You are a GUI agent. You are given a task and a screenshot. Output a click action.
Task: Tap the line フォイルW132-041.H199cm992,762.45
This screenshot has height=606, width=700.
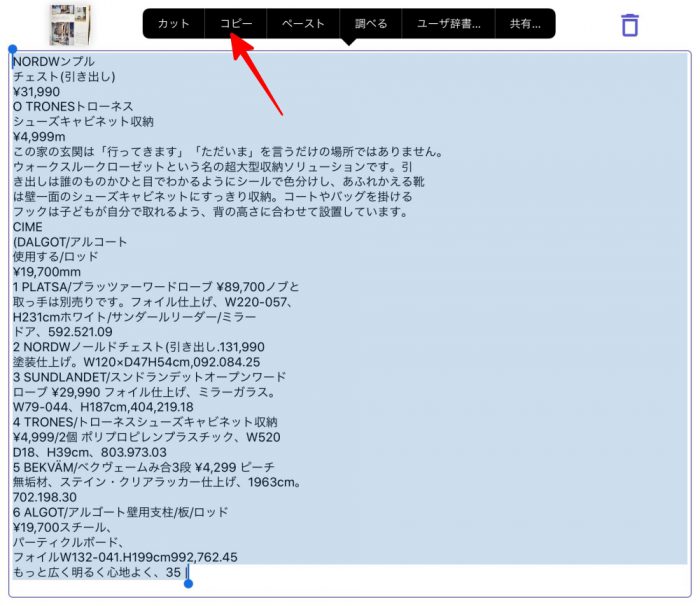point(125,557)
